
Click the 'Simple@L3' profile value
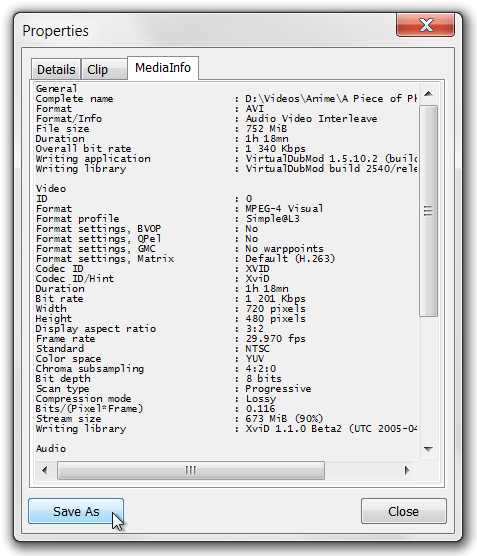coord(272,218)
